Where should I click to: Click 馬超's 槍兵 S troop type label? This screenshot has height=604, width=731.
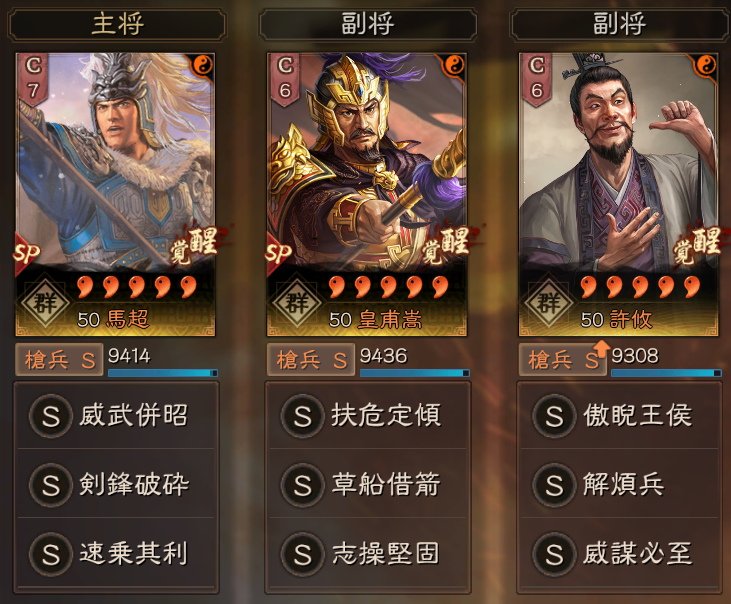click(x=59, y=360)
